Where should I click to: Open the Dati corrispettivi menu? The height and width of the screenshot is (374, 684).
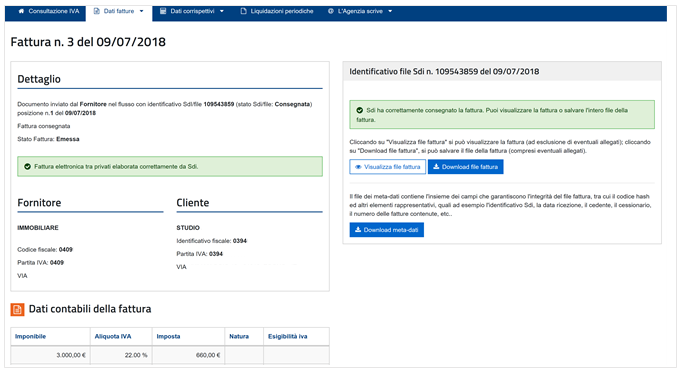click(x=192, y=11)
